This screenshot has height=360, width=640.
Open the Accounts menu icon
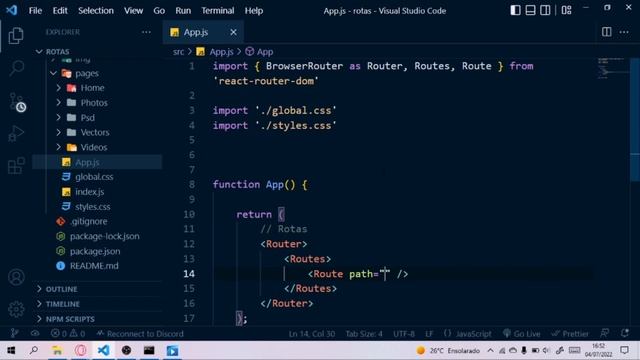click(x=16, y=277)
